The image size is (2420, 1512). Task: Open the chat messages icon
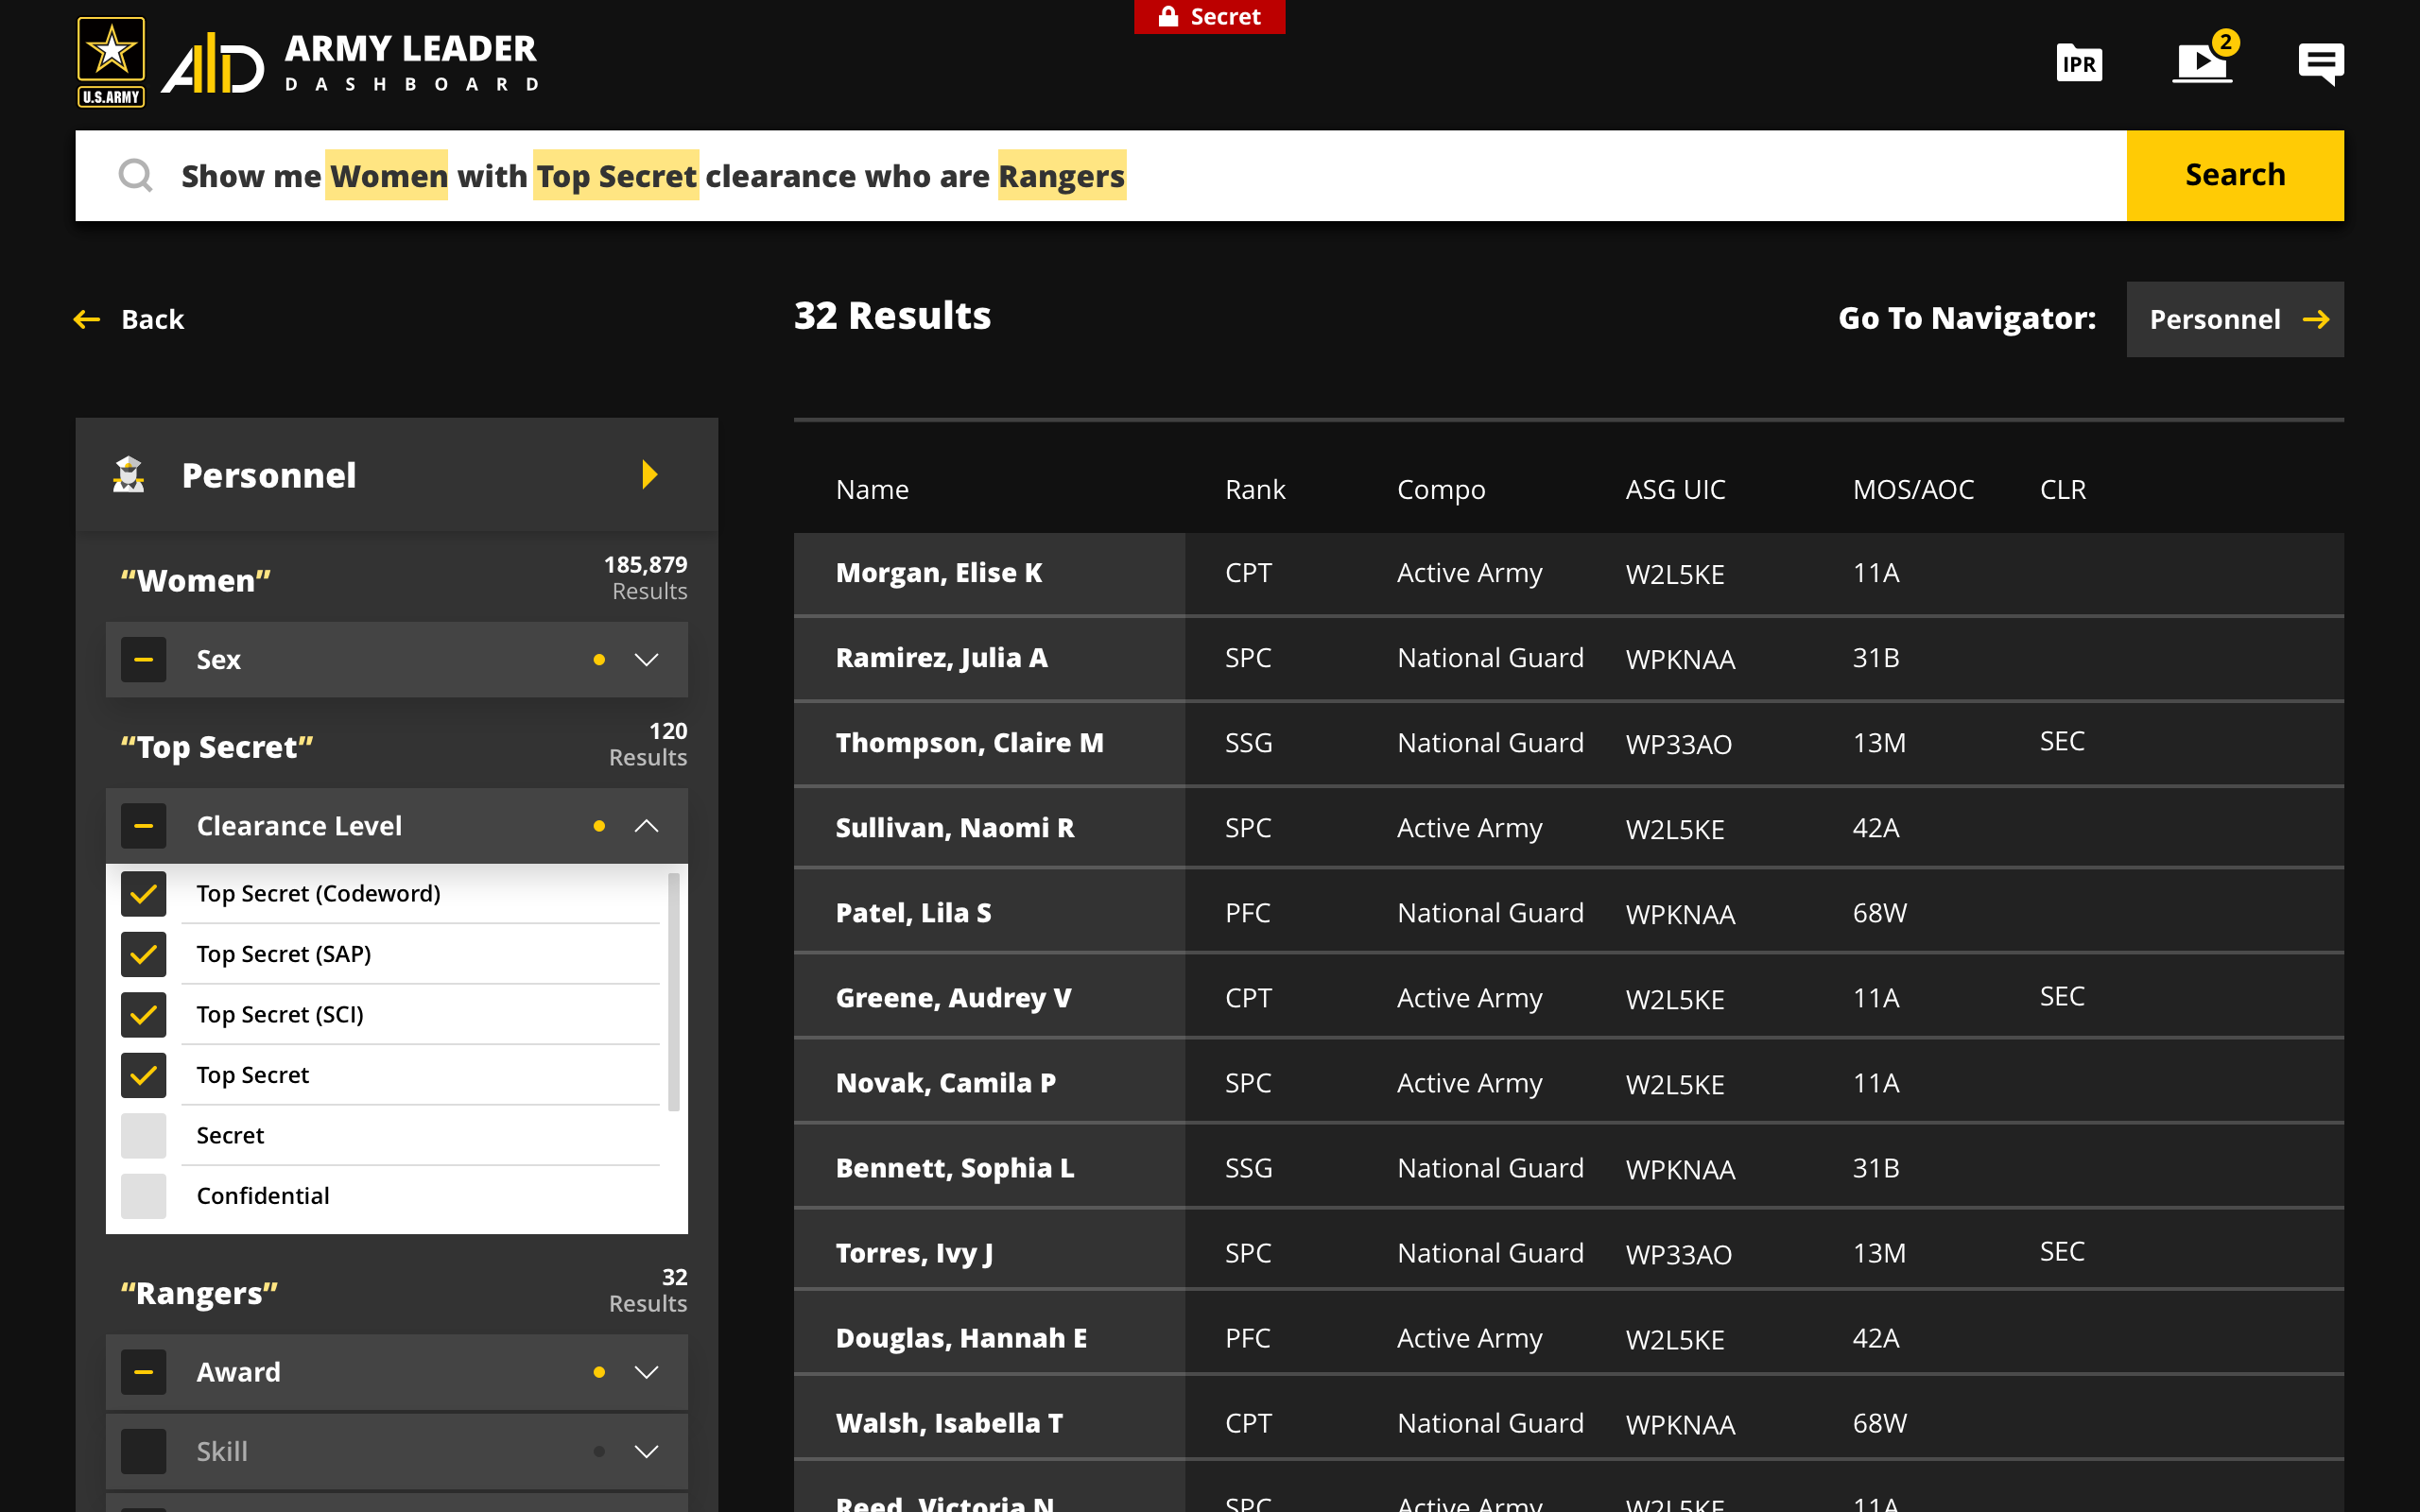(x=2320, y=64)
